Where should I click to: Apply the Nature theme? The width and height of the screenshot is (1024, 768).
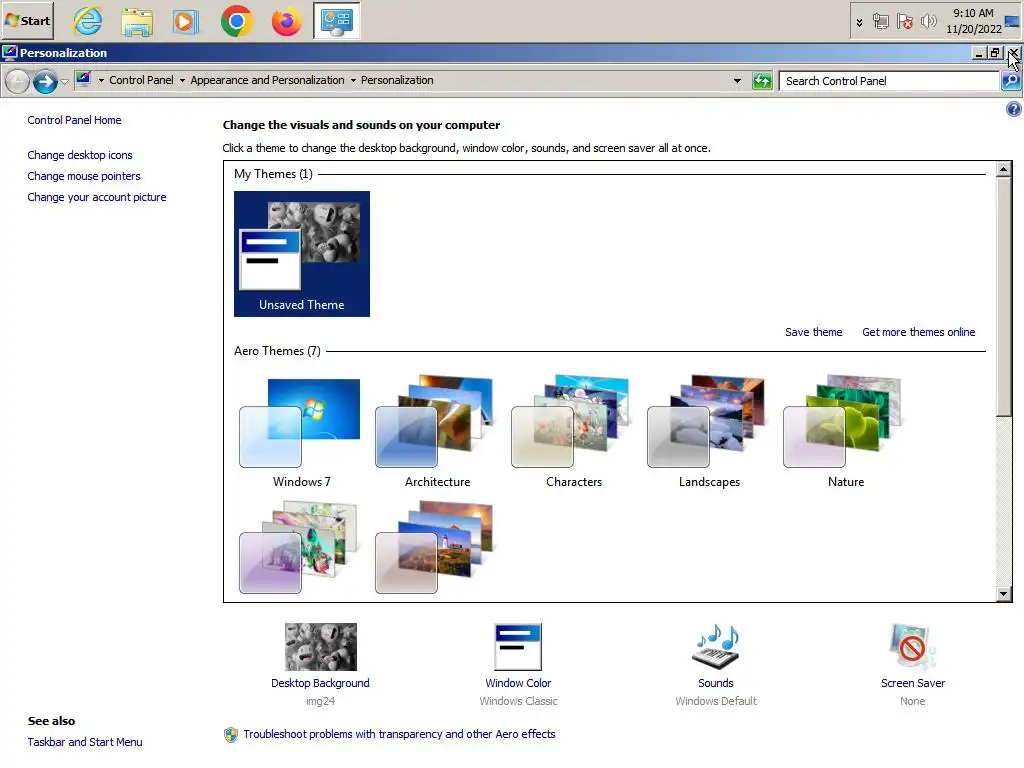(x=846, y=431)
